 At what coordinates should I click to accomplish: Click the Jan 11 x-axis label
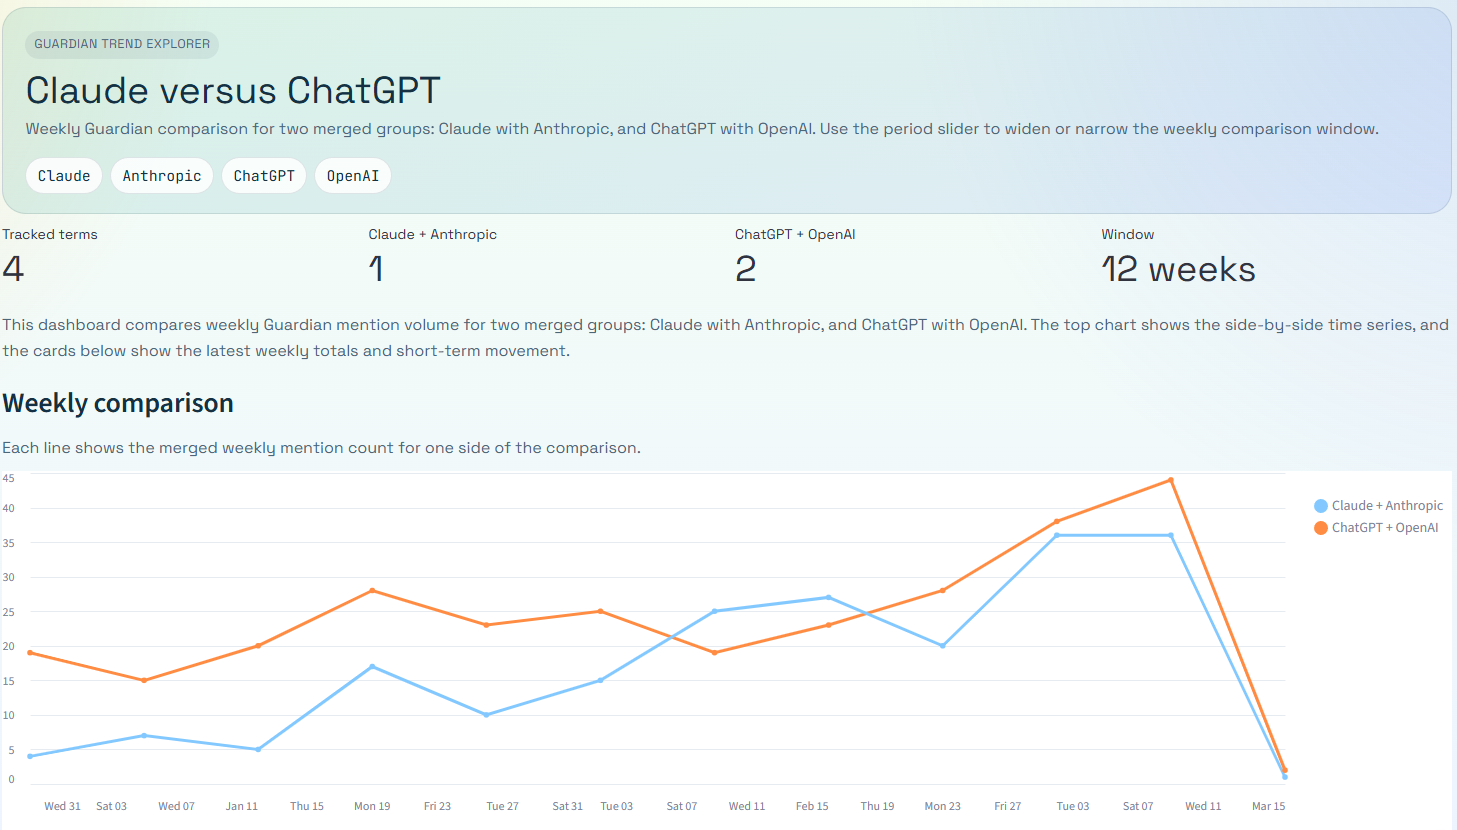(x=241, y=806)
